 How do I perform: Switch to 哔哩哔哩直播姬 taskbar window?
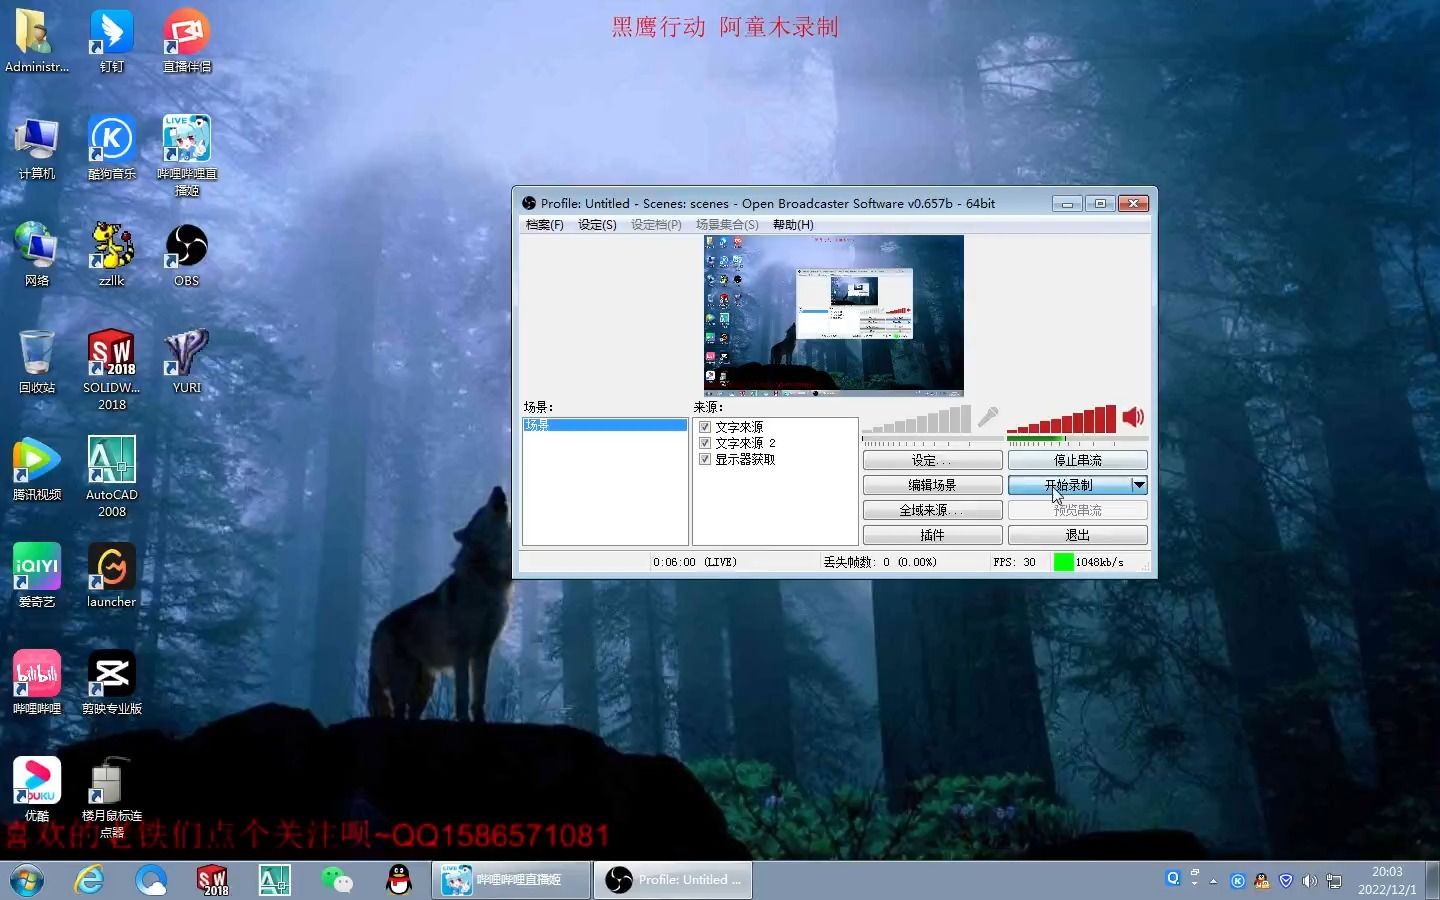pyautogui.click(x=511, y=880)
